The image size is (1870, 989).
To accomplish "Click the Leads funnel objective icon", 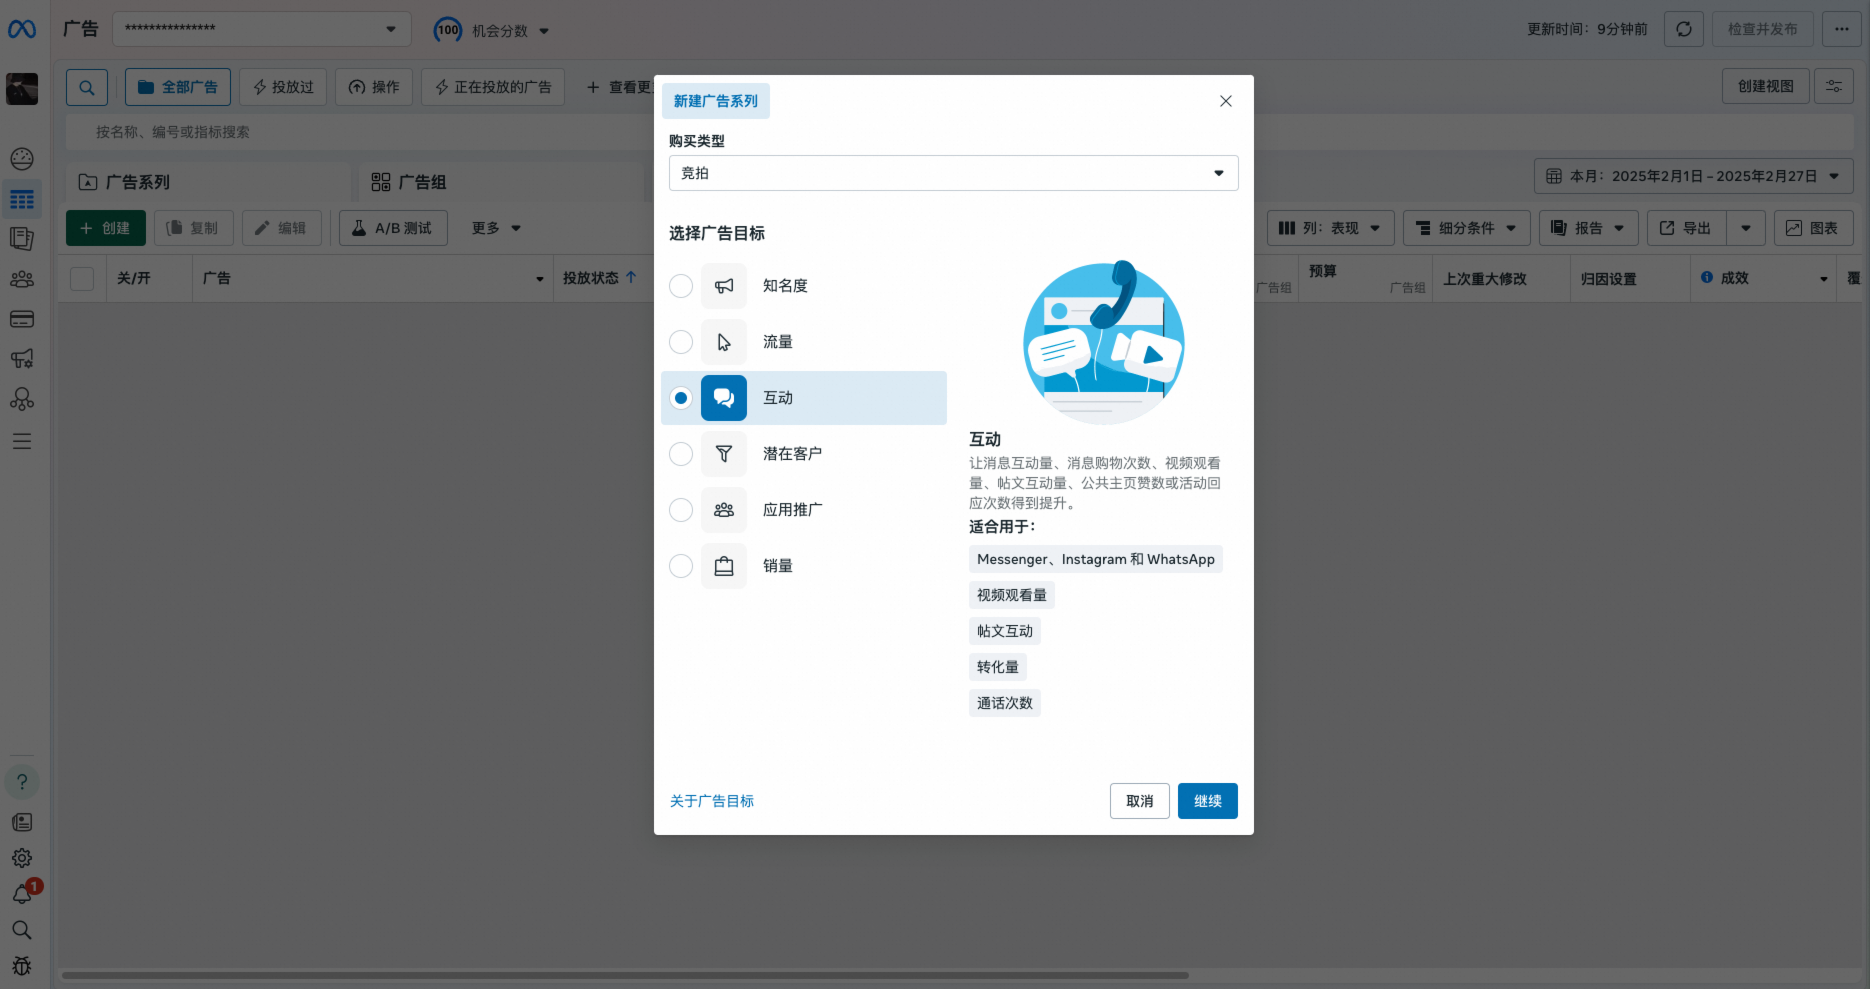I will [724, 454].
